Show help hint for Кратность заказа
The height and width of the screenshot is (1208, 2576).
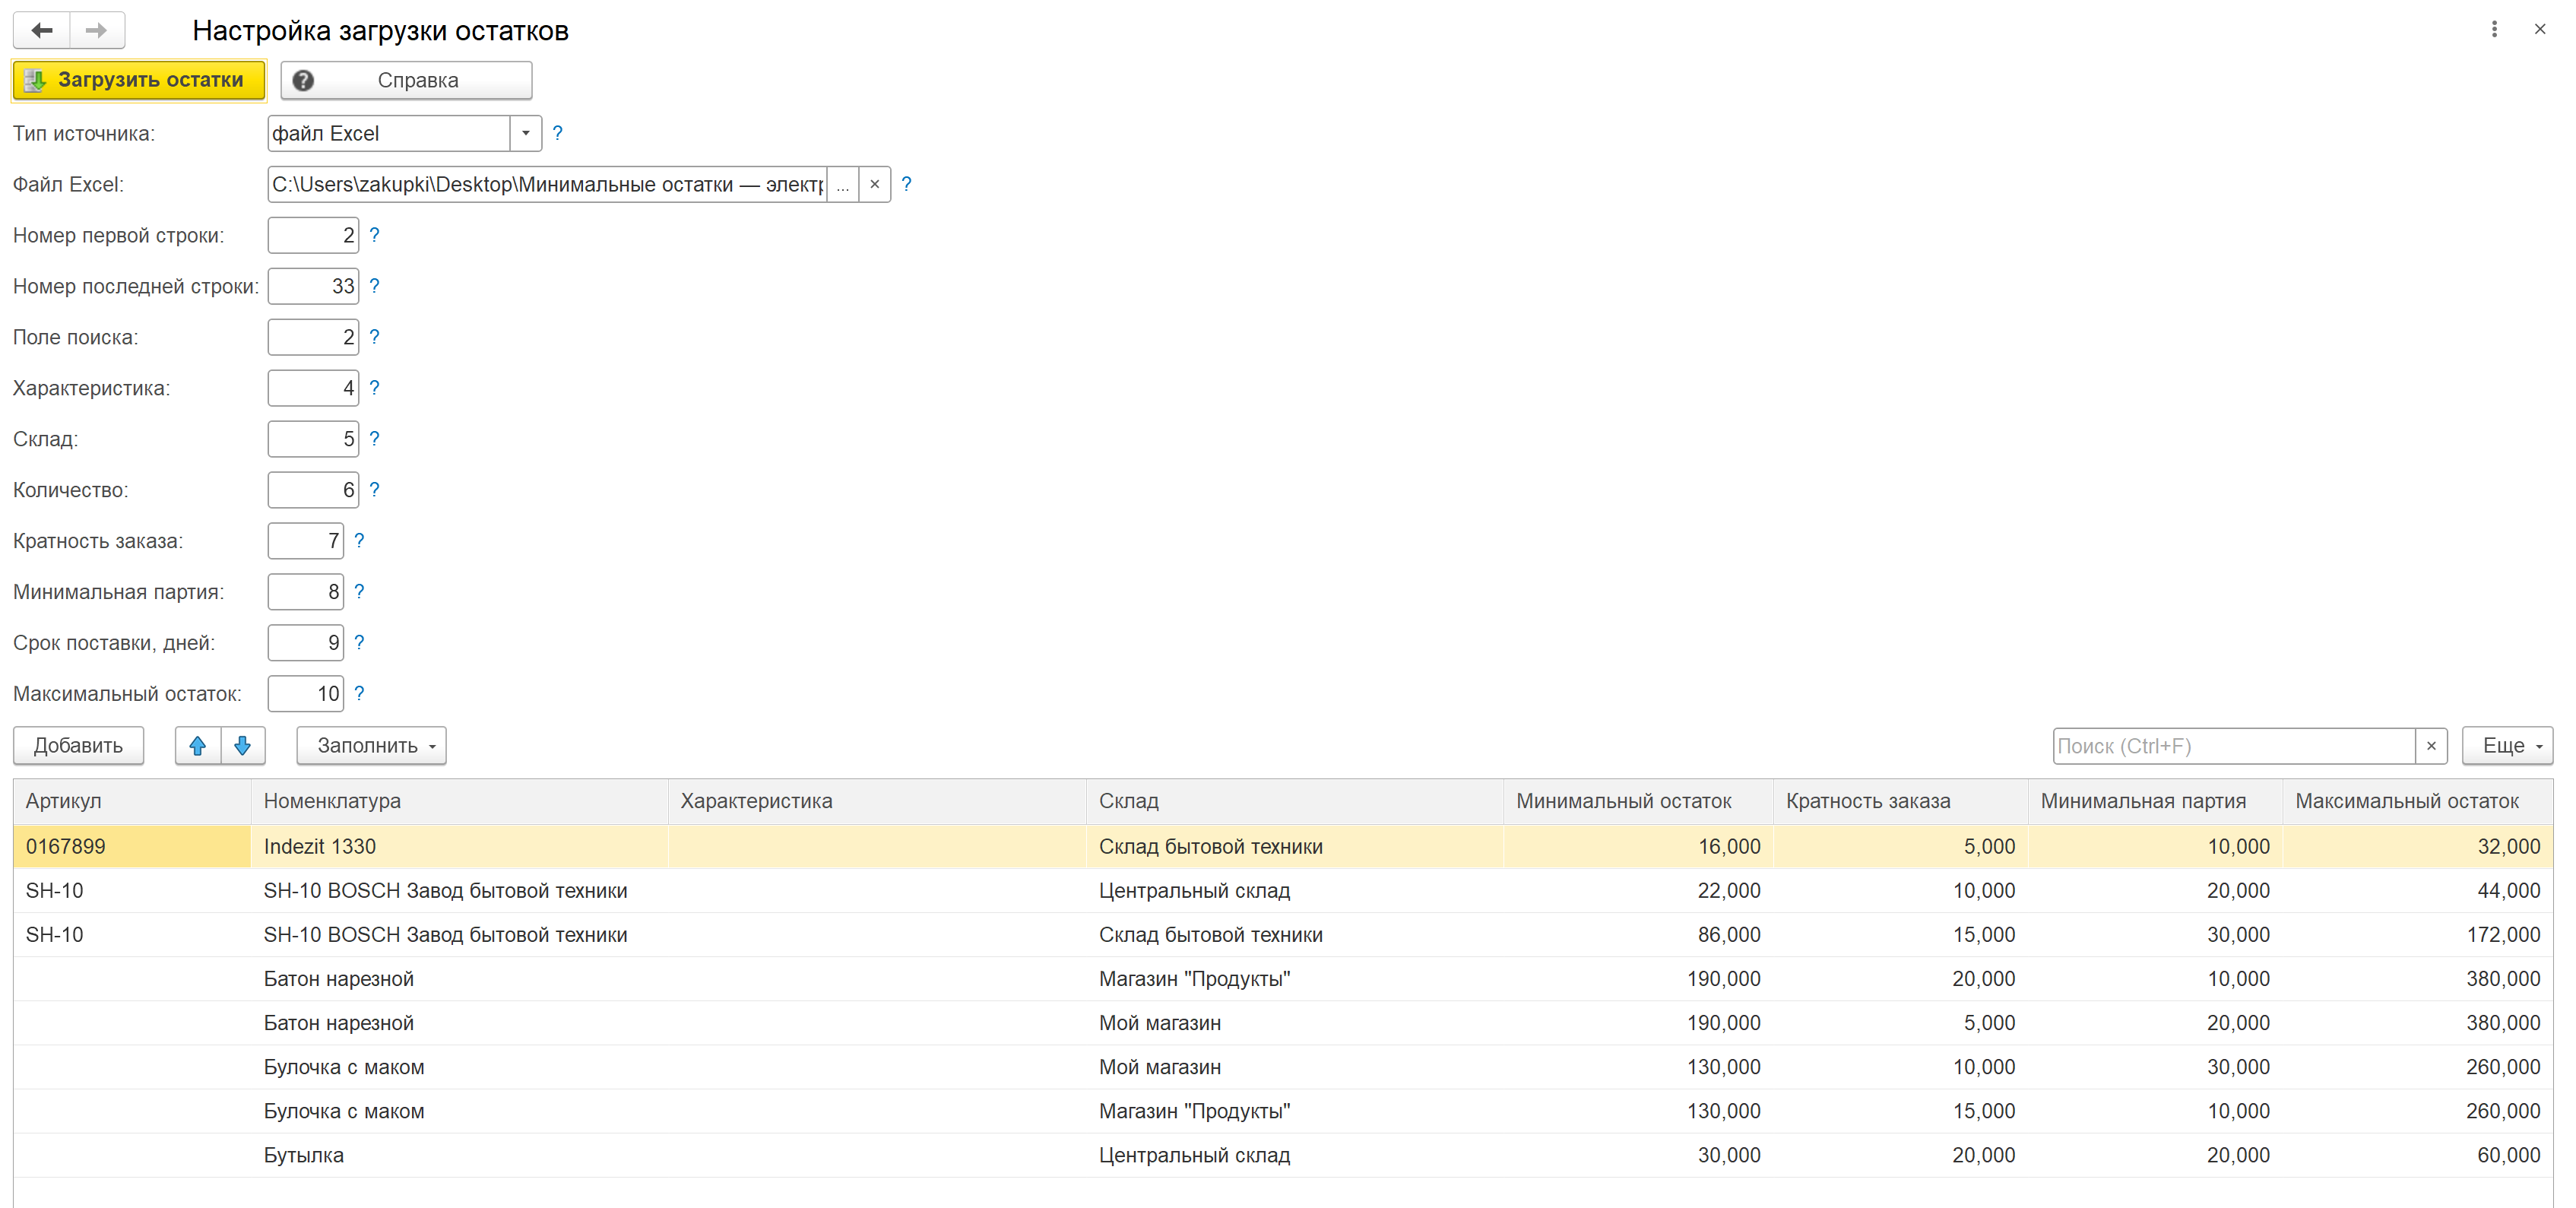click(x=359, y=540)
